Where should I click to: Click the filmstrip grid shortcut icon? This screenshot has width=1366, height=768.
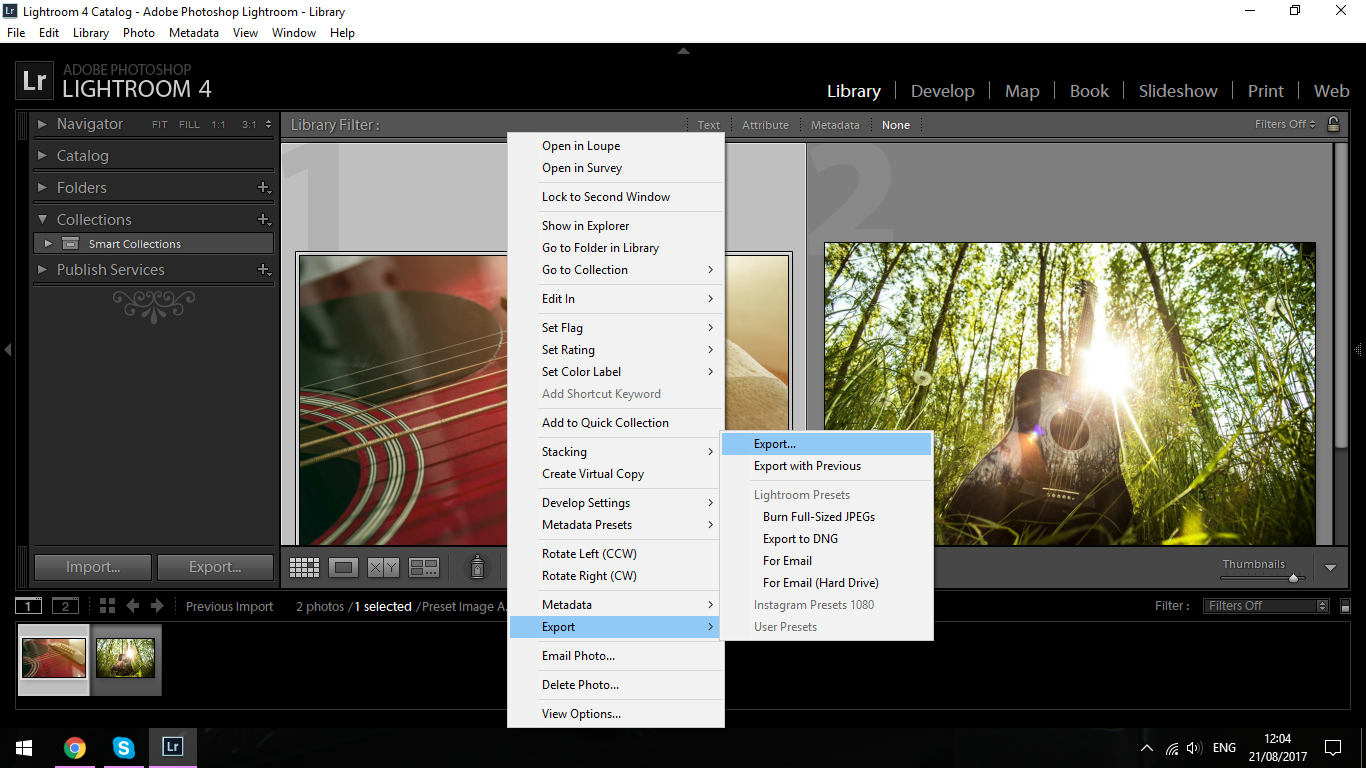point(107,606)
